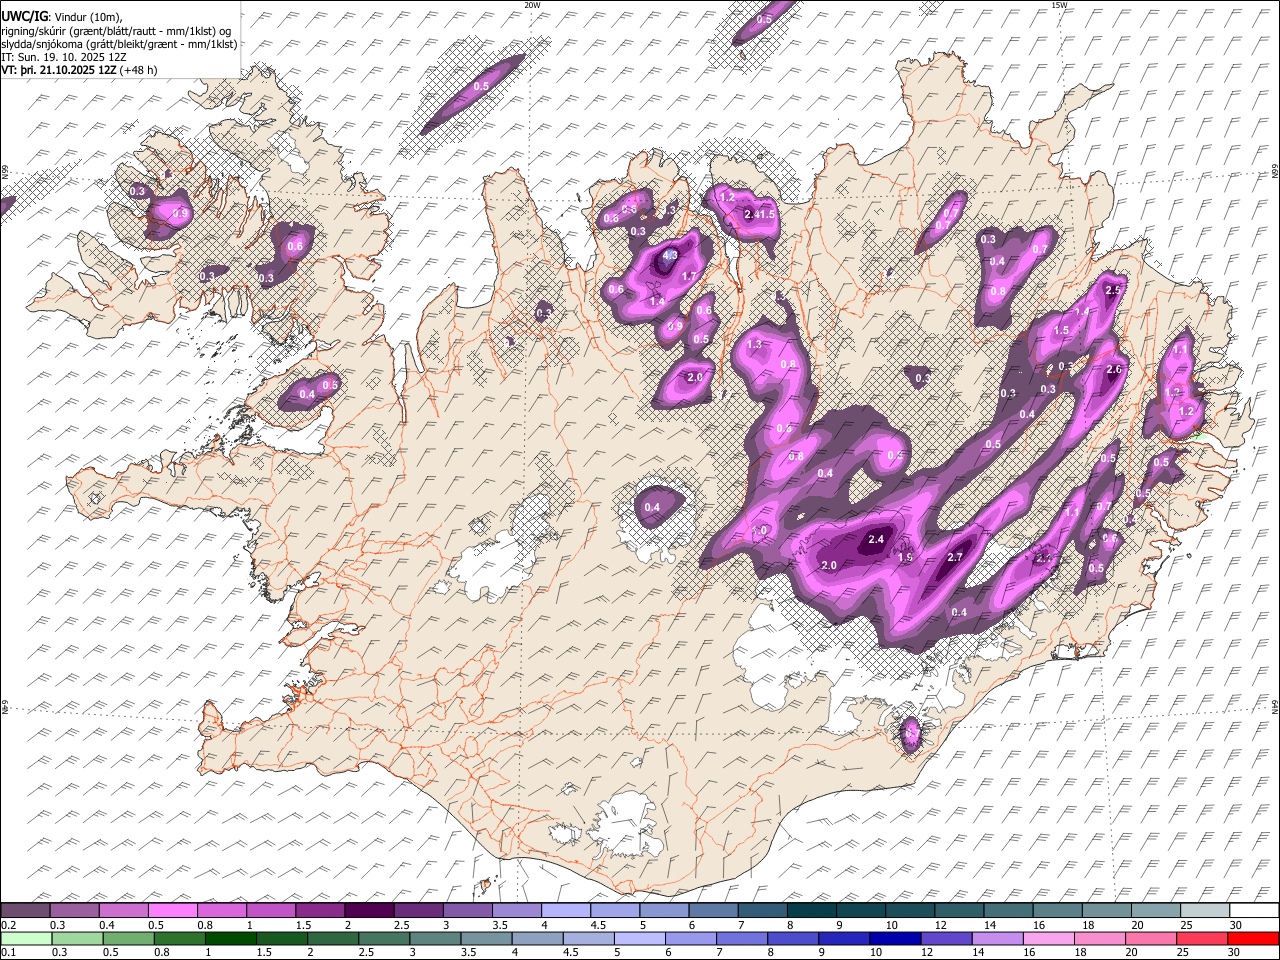The width and height of the screenshot is (1280, 960).
Task: Click the 0.2 label in the legend
Action: (x=8, y=925)
